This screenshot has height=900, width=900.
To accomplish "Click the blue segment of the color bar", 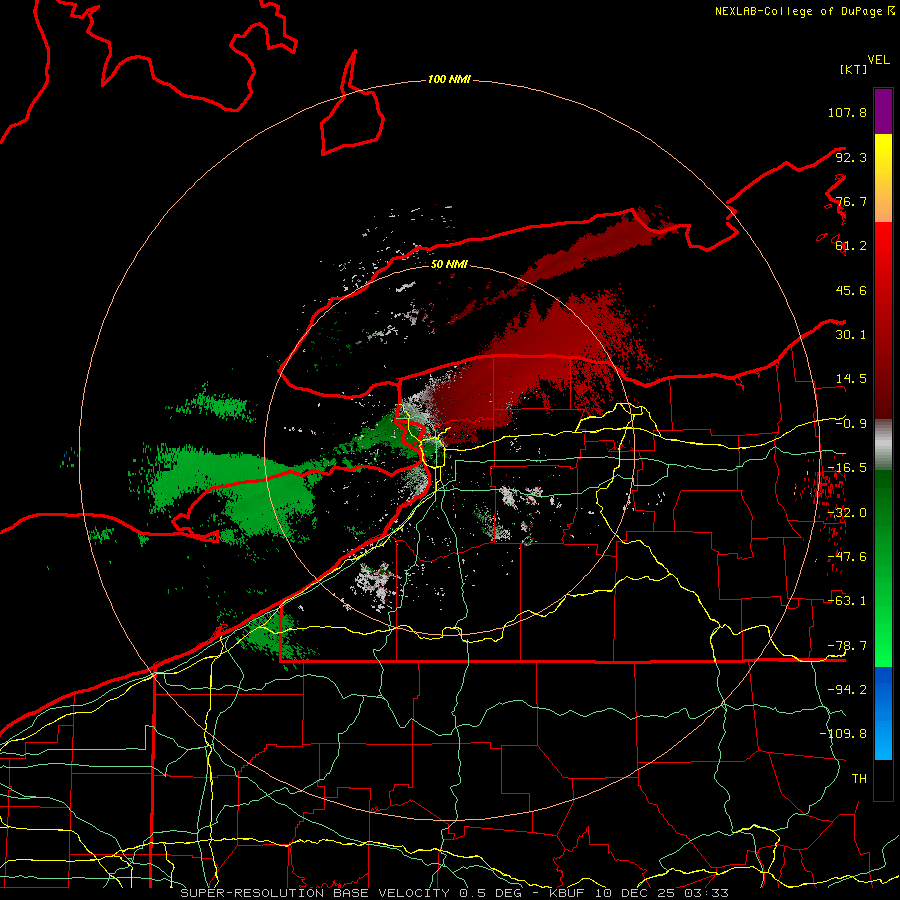I will click(x=883, y=713).
